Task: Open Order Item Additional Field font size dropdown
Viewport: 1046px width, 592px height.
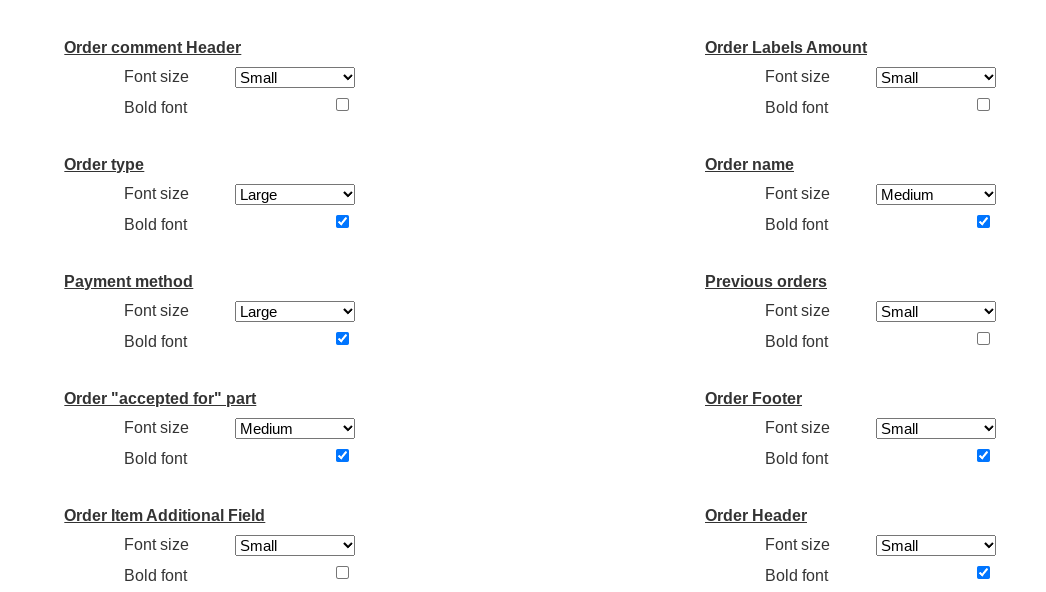Action: [x=295, y=546]
